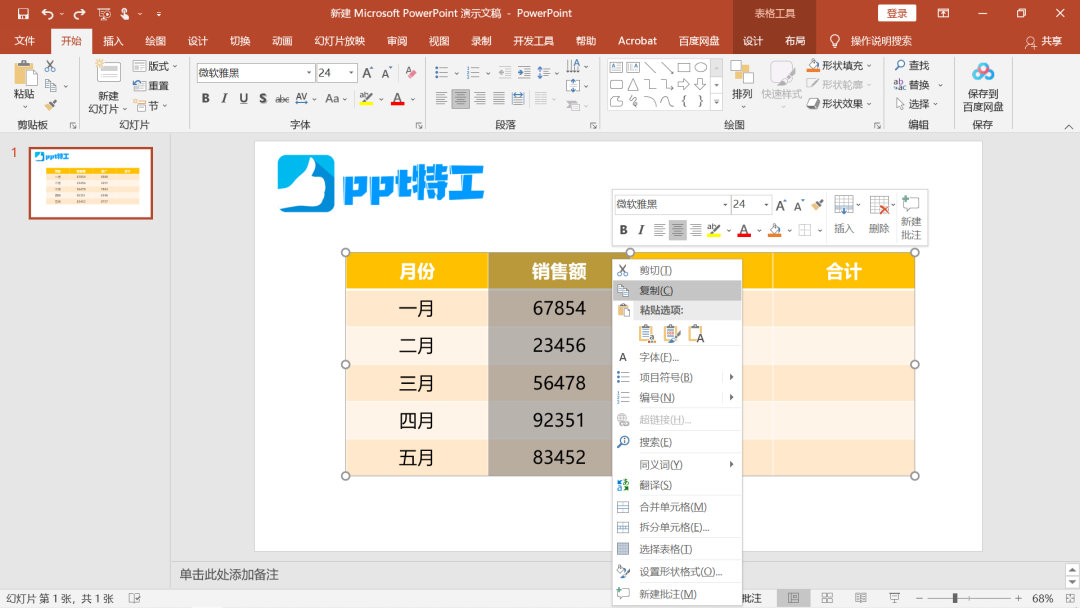The width and height of the screenshot is (1080, 608).
Task: Click 选择表格(T) in context menu
Action: pyautogui.click(x=677, y=549)
